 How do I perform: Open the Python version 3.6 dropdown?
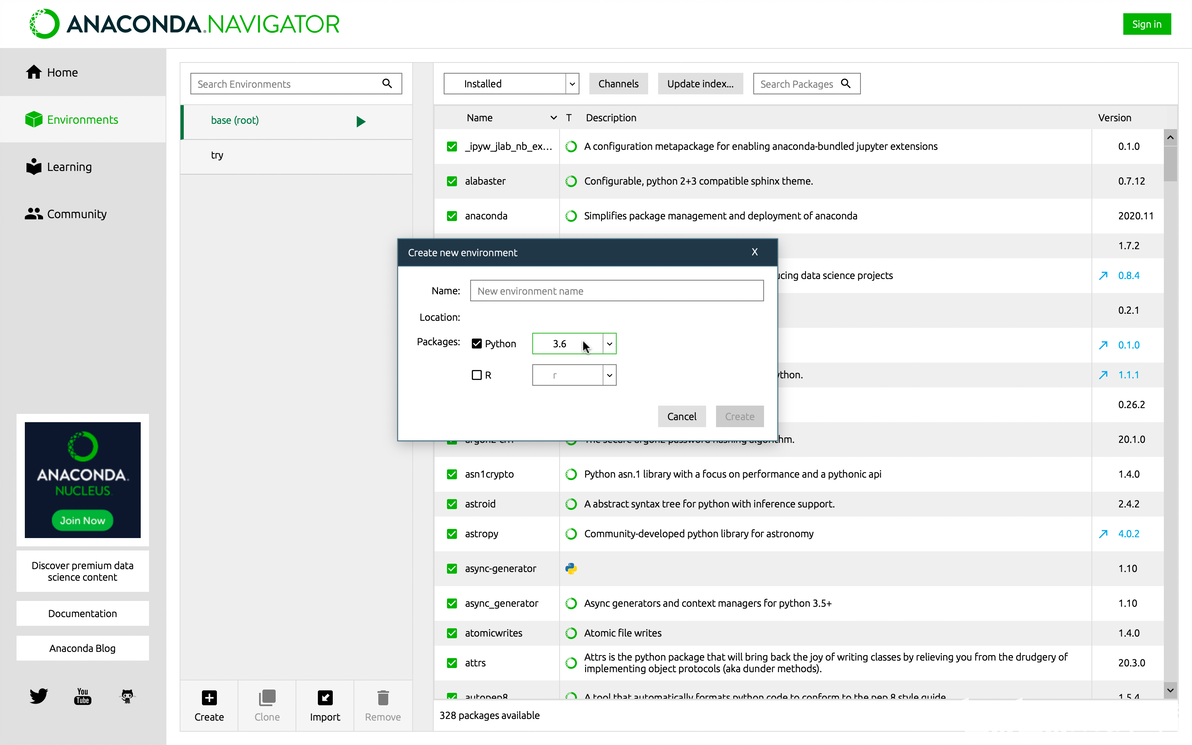tap(574, 344)
